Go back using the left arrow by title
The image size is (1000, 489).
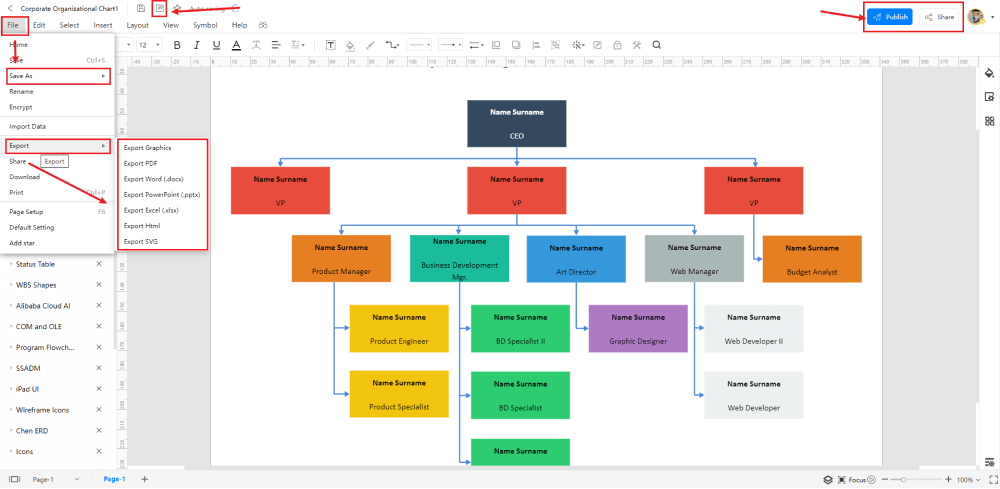coord(10,9)
